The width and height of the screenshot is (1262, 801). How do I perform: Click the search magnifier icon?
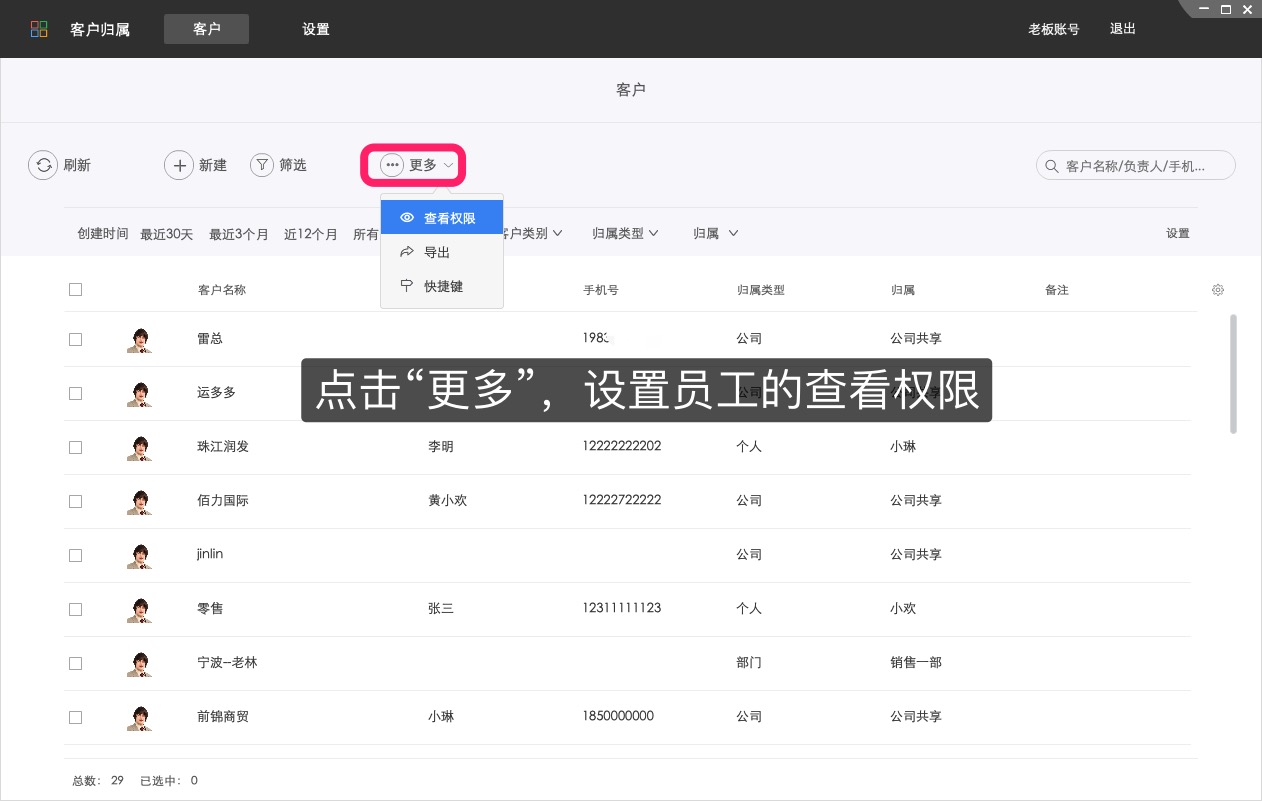(x=1050, y=165)
